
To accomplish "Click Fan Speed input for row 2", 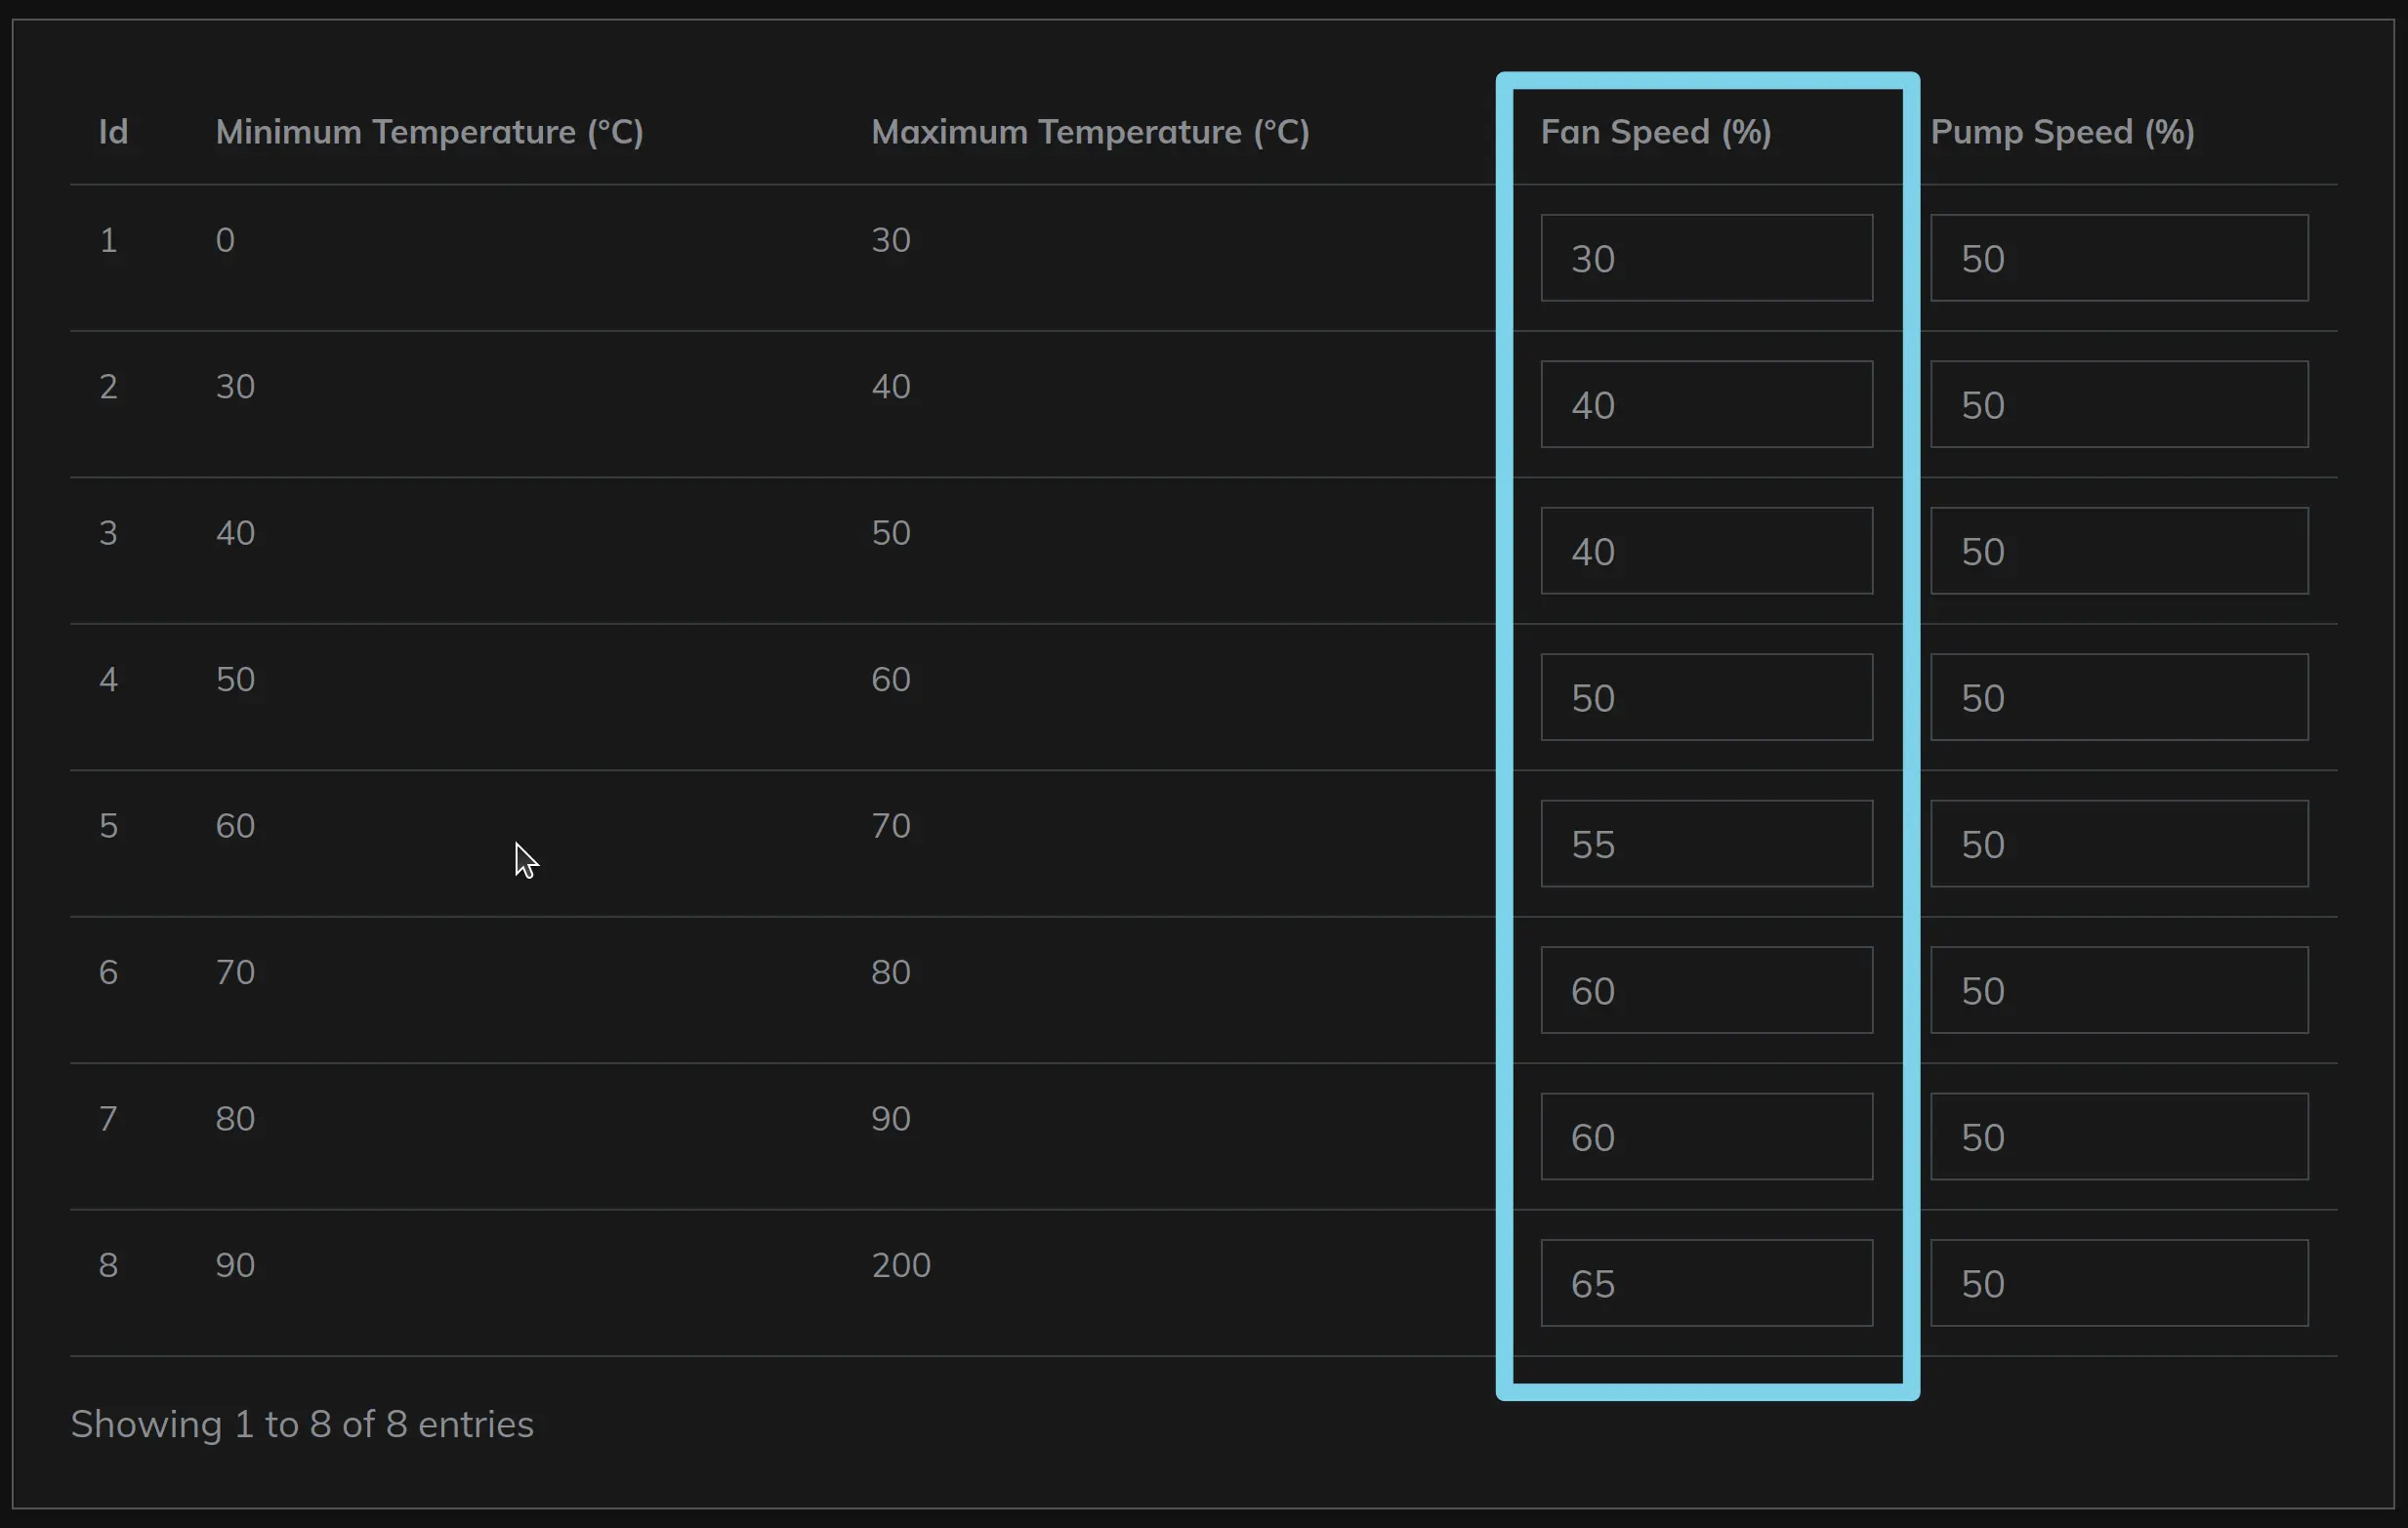I will pyautogui.click(x=1706, y=404).
